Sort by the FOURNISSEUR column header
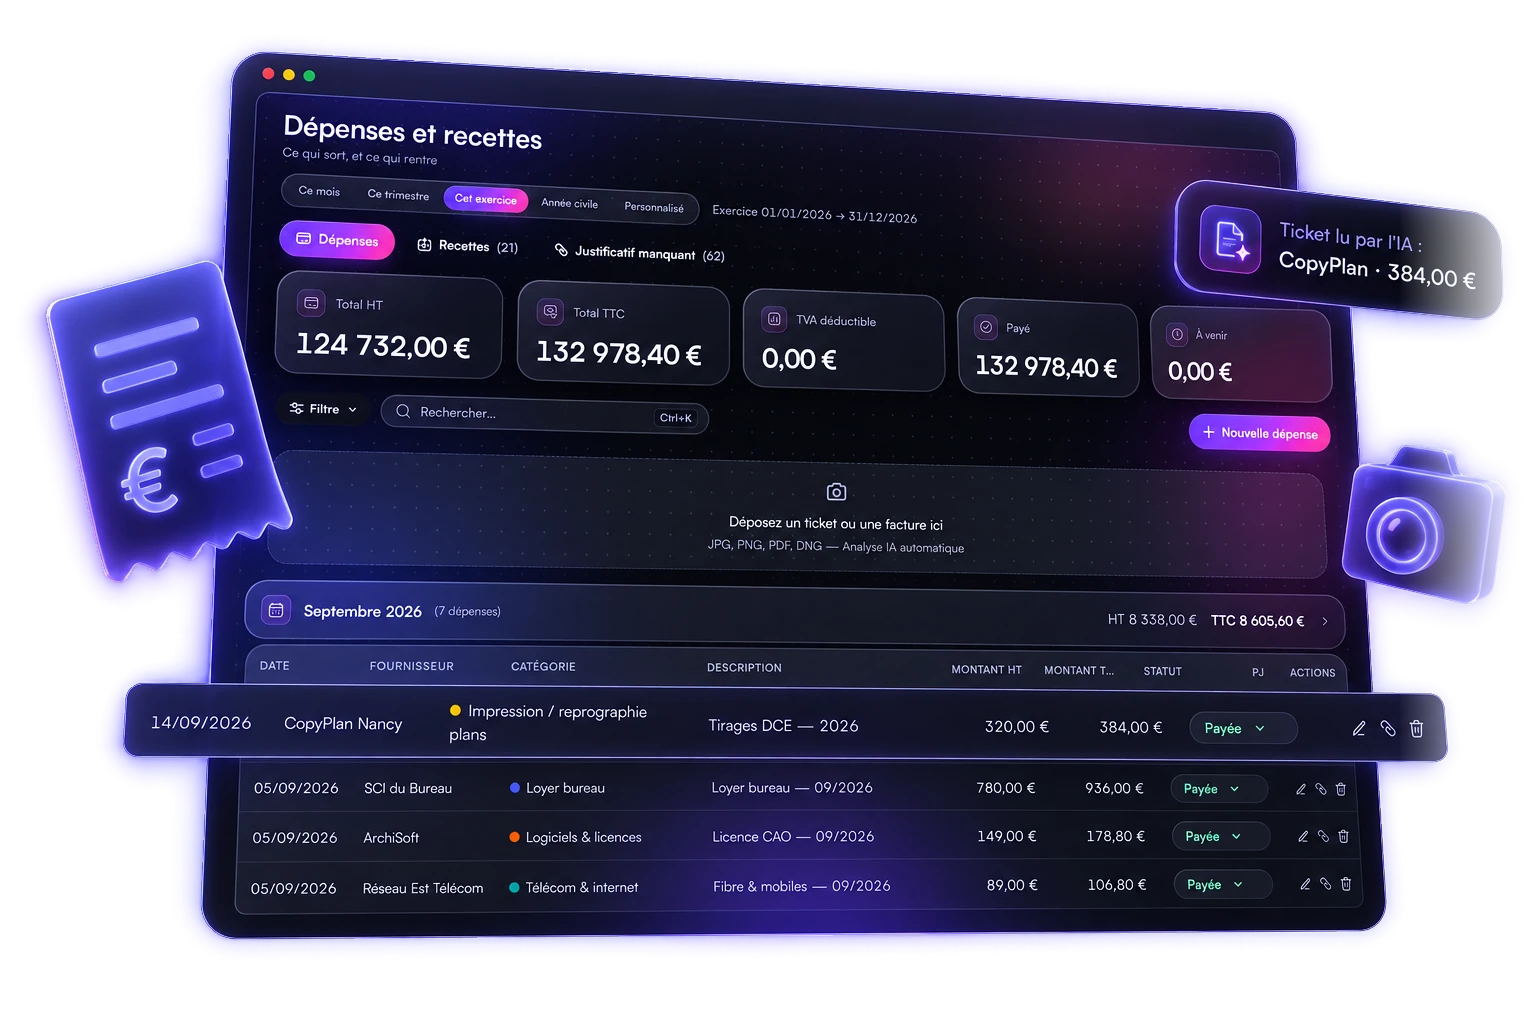This screenshot has width=1536, height=1024. click(412, 666)
